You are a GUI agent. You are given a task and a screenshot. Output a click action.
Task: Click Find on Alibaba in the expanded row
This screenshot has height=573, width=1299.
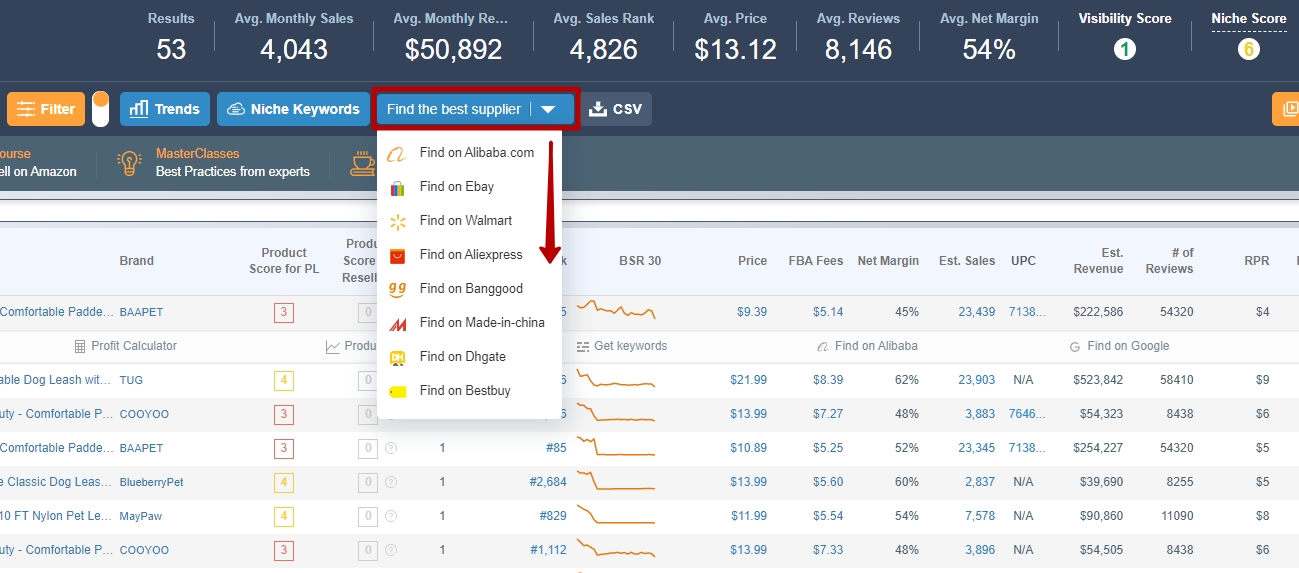pyautogui.click(x=867, y=346)
